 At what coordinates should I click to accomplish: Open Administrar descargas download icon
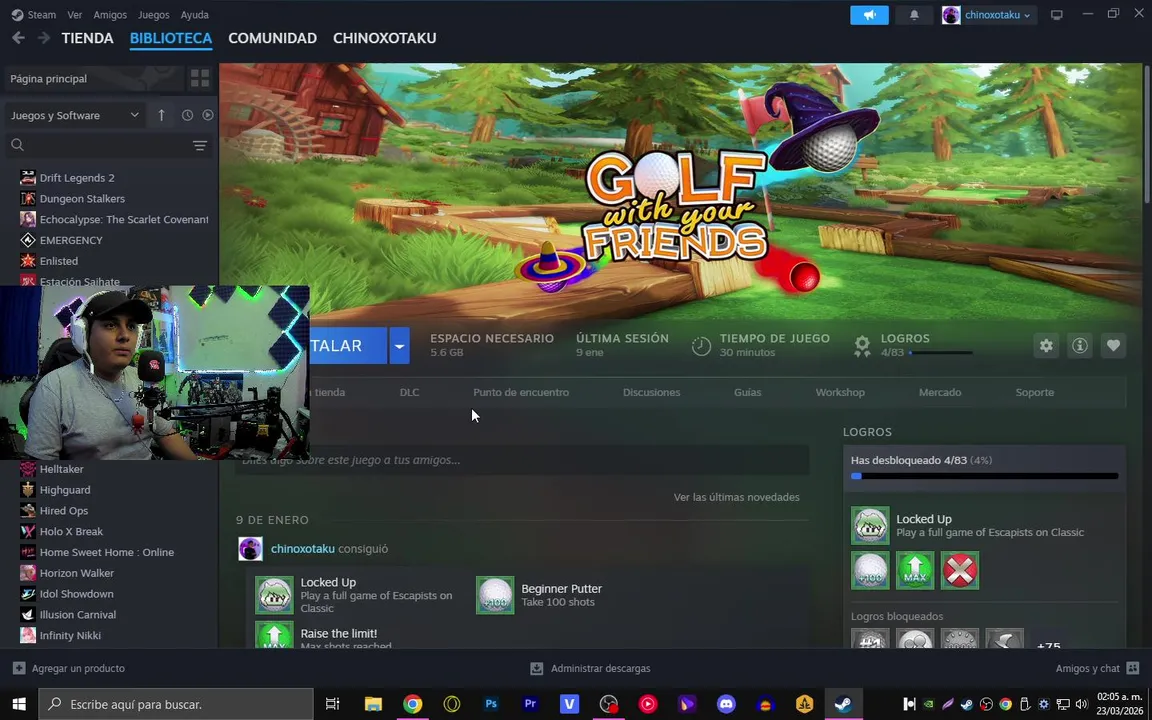[x=536, y=669]
